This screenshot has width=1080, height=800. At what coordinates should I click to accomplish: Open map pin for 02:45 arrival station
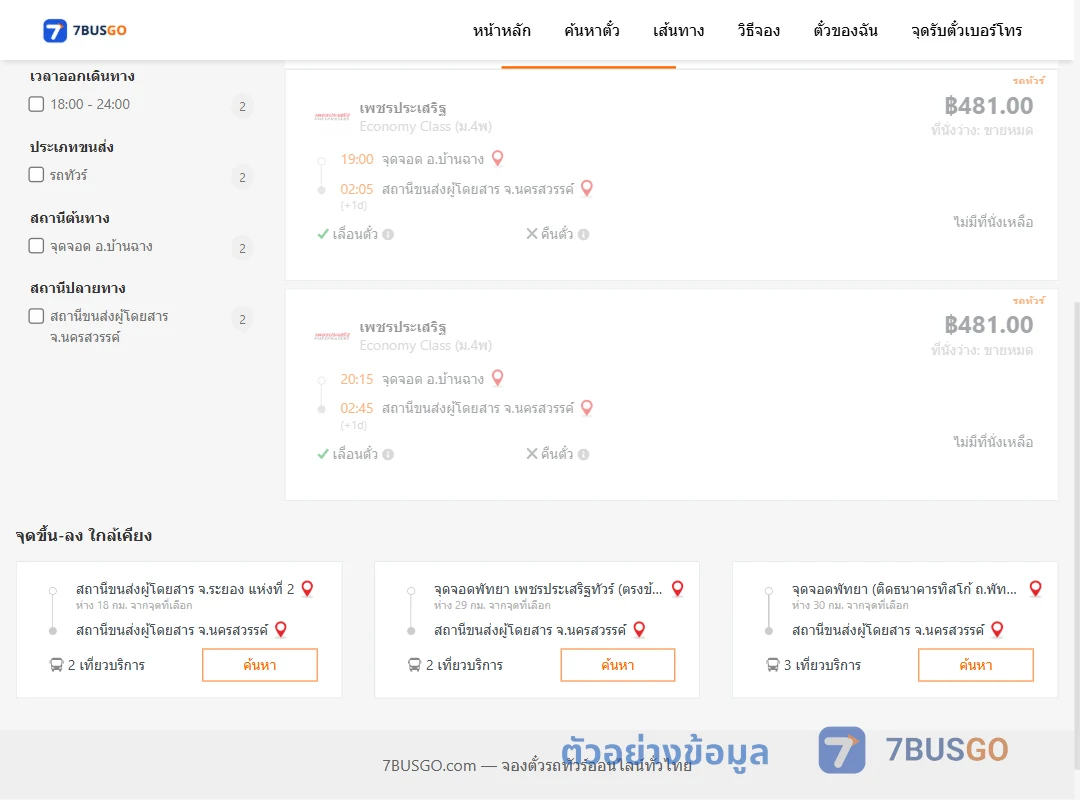pyautogui.click(x=587, y=408)
